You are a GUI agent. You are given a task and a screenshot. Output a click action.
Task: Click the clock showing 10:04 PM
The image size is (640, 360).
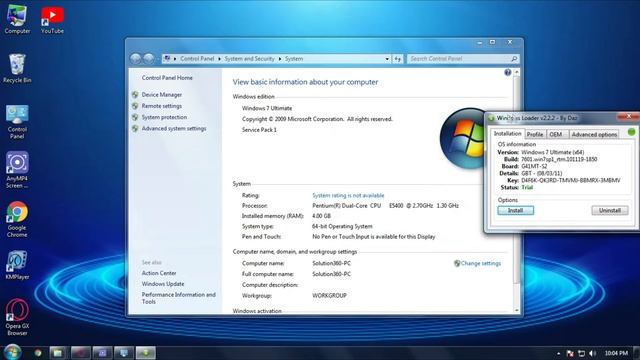tap(616, 353)
